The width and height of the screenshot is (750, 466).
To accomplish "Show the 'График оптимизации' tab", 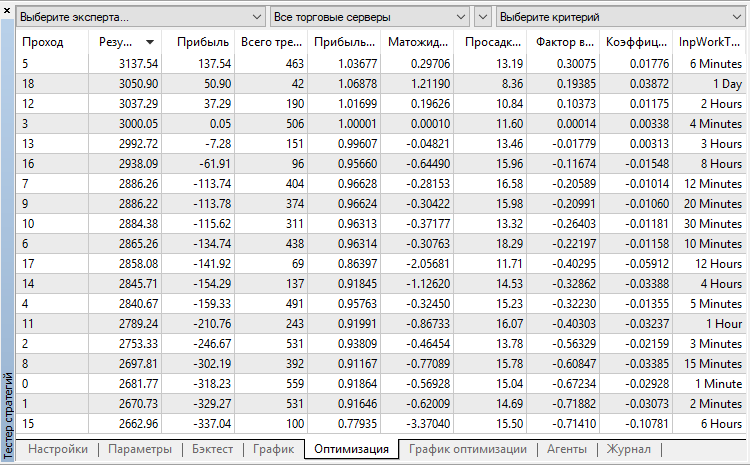I will [x=467, y=450].
